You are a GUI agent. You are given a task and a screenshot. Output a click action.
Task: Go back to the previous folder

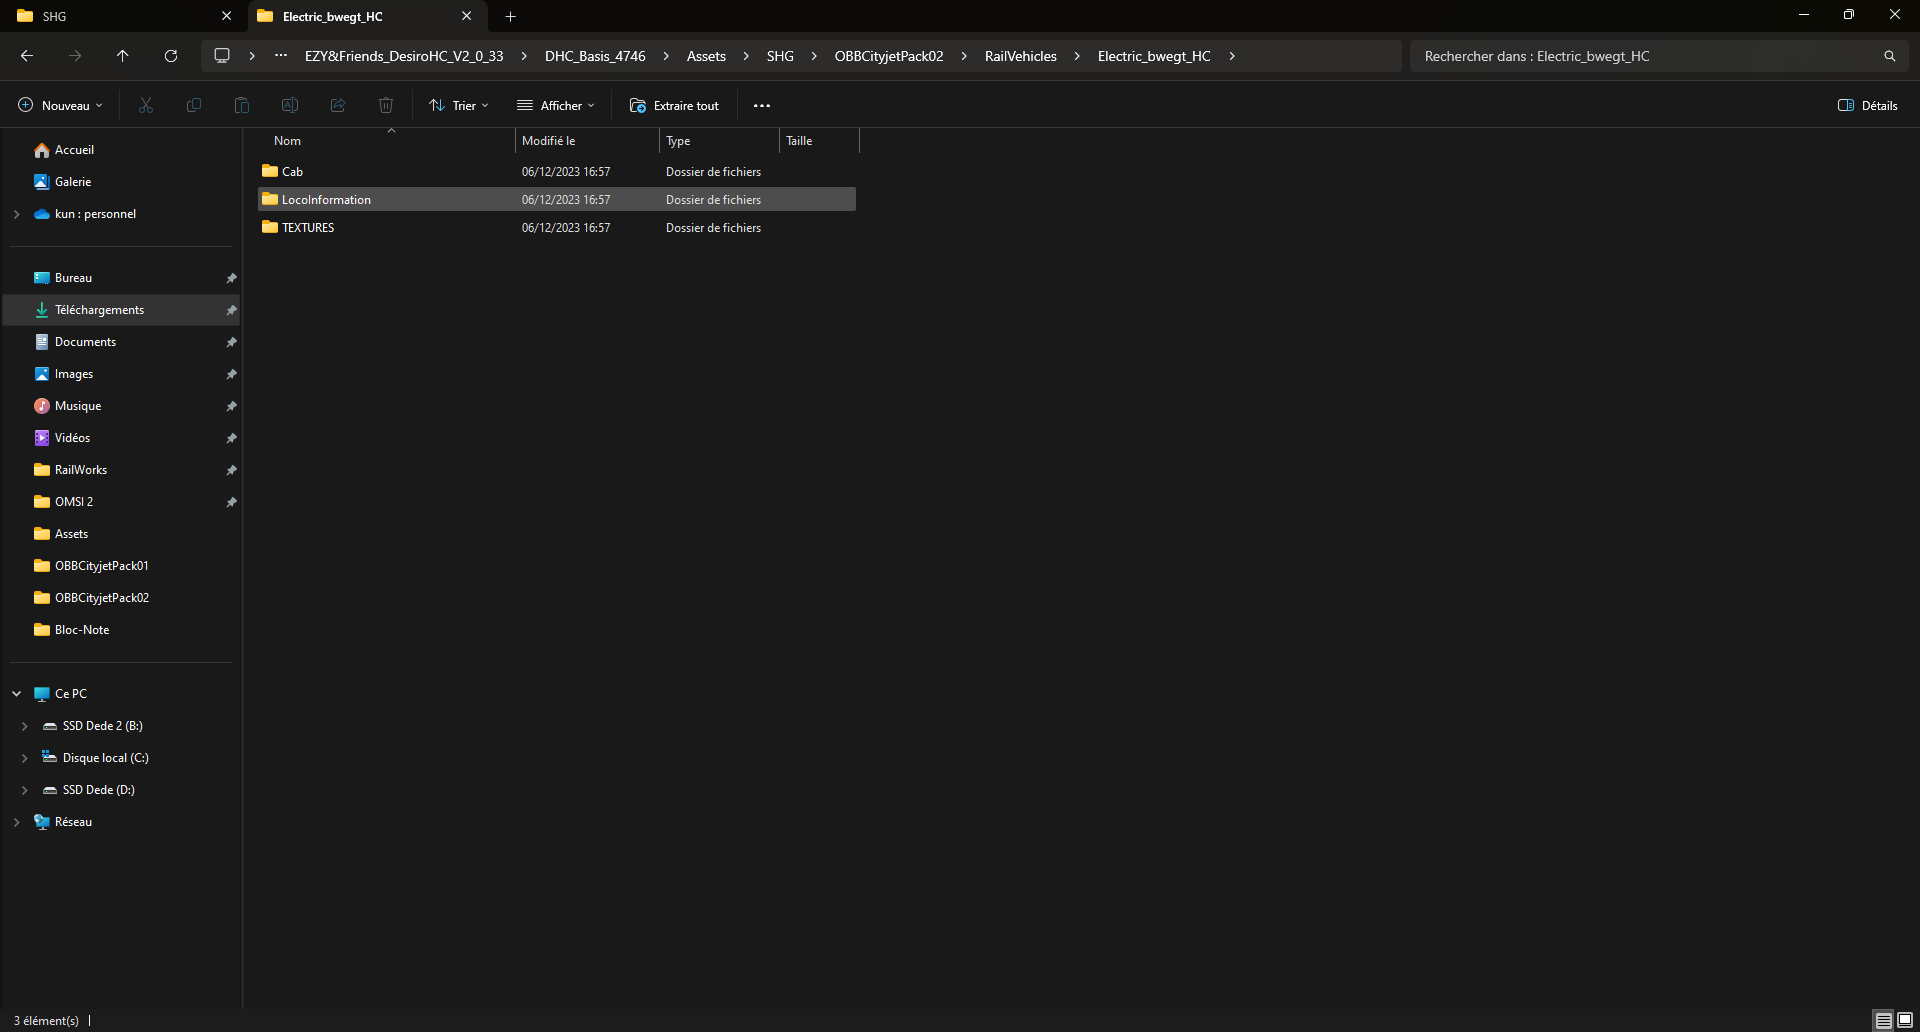point(27,56)
